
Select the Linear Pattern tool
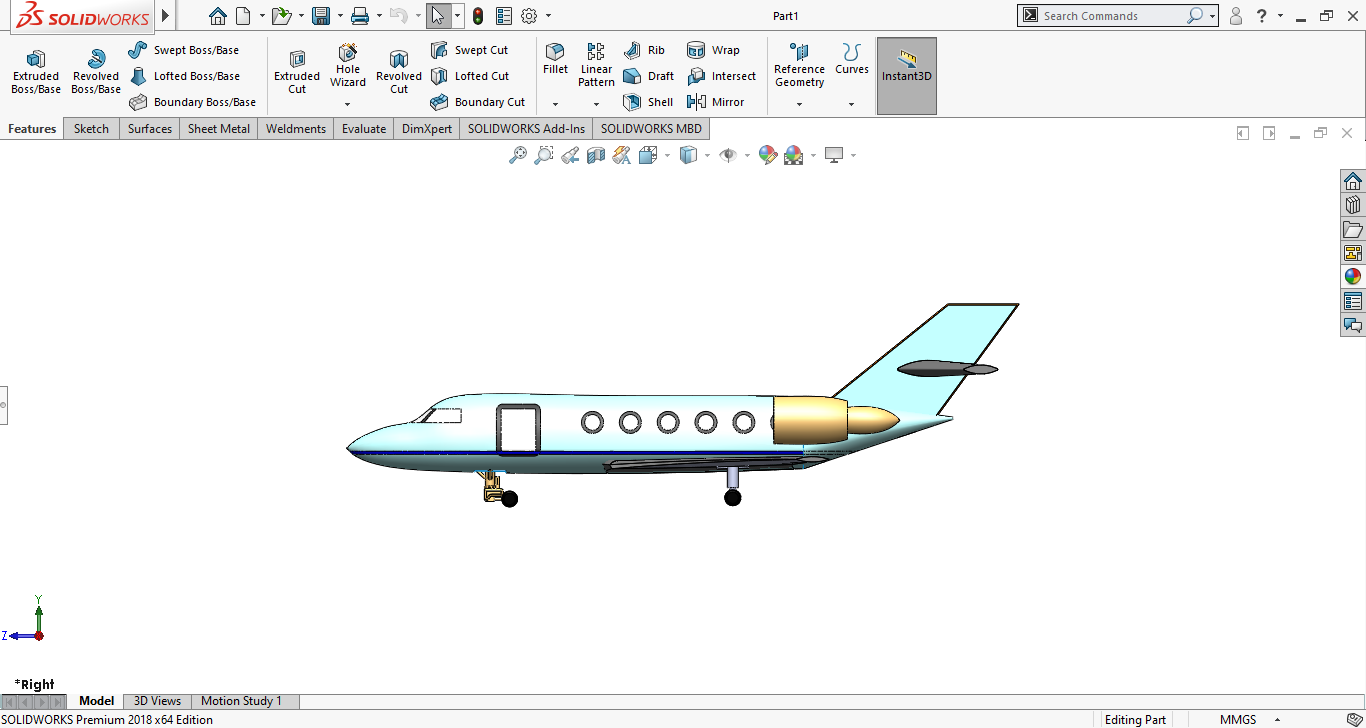pyautogui.click(x=596, y=66)
